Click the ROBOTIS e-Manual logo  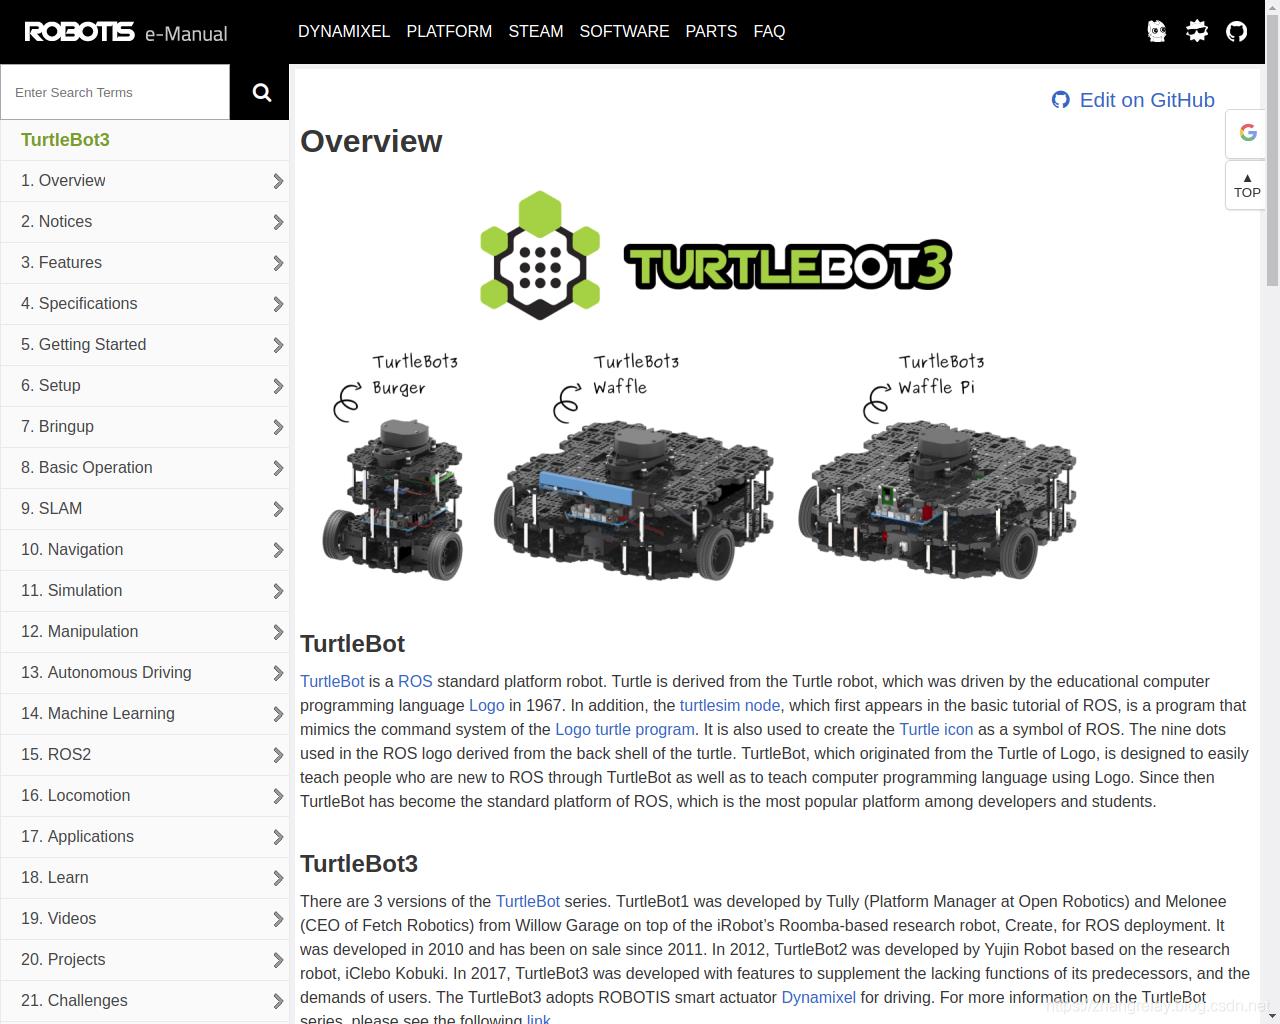coord(126,32)
